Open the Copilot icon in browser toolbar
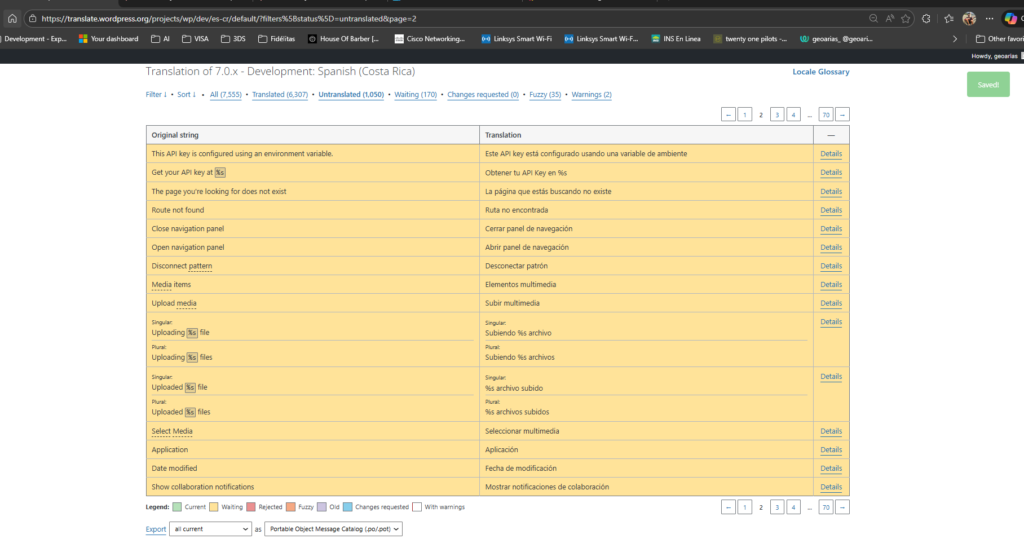The width and height of the screenshot is (1024, 552). point(1009,18)
